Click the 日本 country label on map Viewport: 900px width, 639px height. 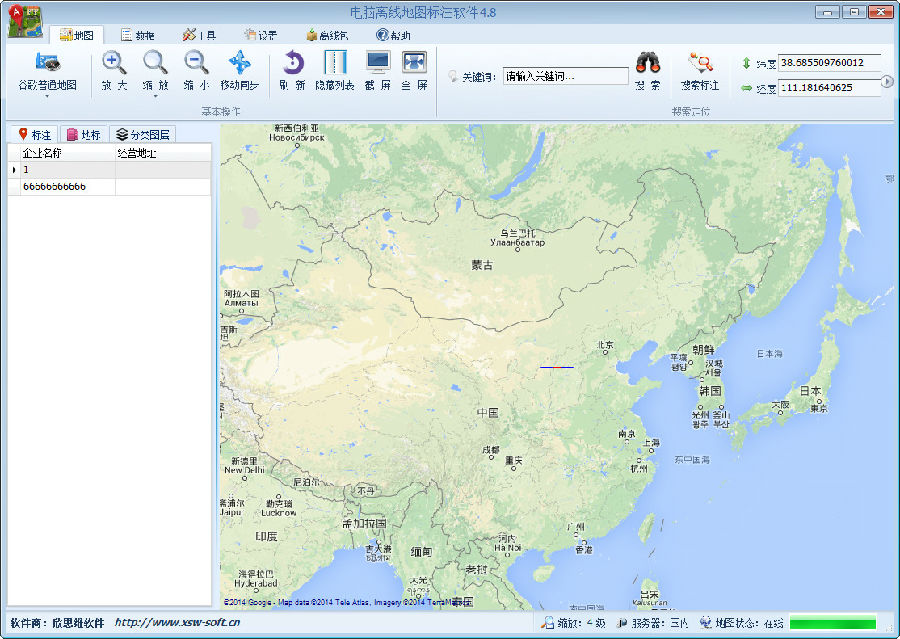pos(810,390)
